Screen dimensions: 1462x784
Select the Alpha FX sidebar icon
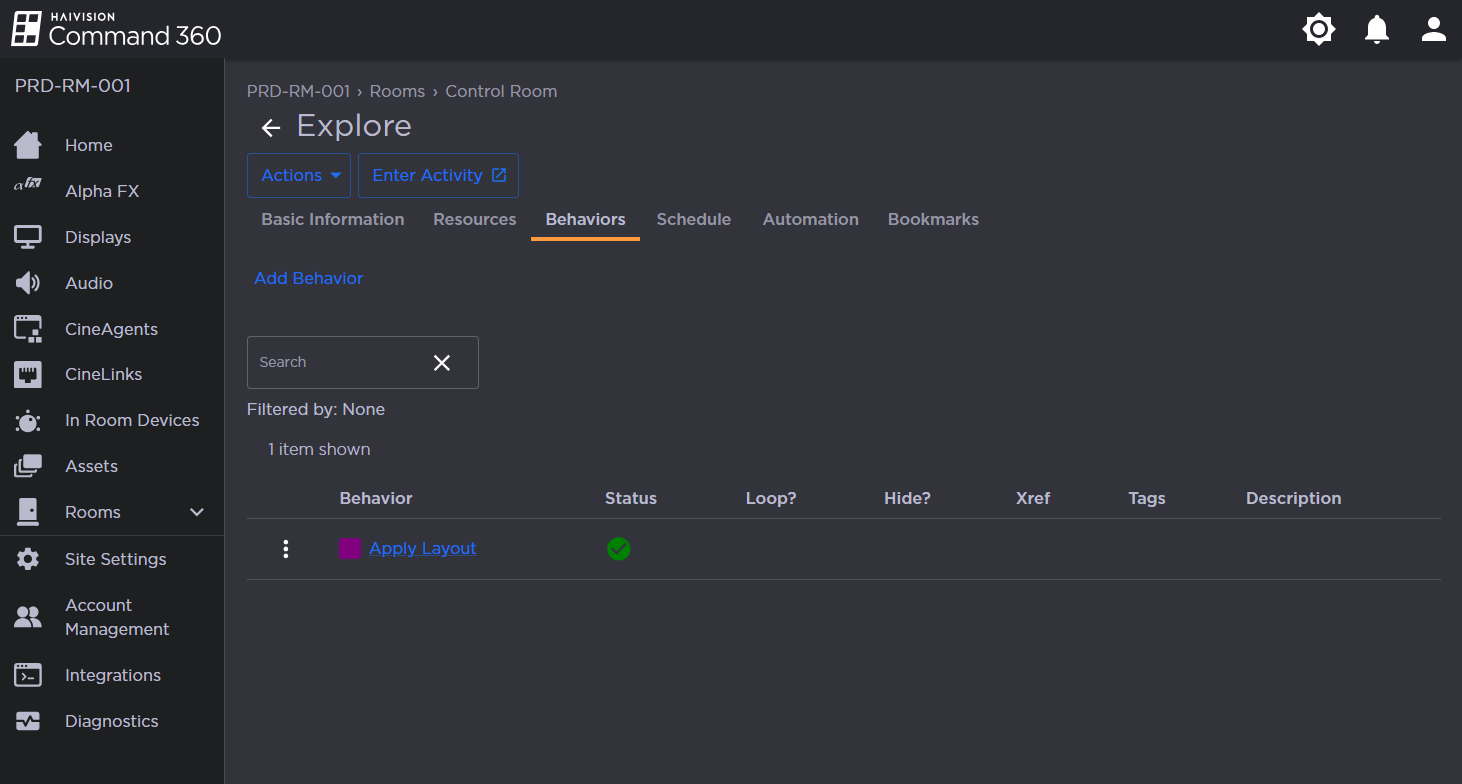pos(28,191)
